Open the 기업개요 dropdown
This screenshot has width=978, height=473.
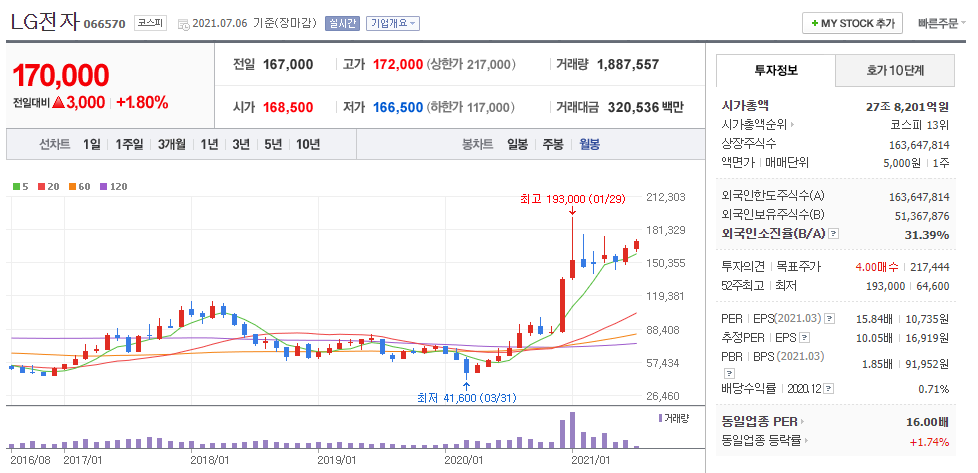[393, 23]
